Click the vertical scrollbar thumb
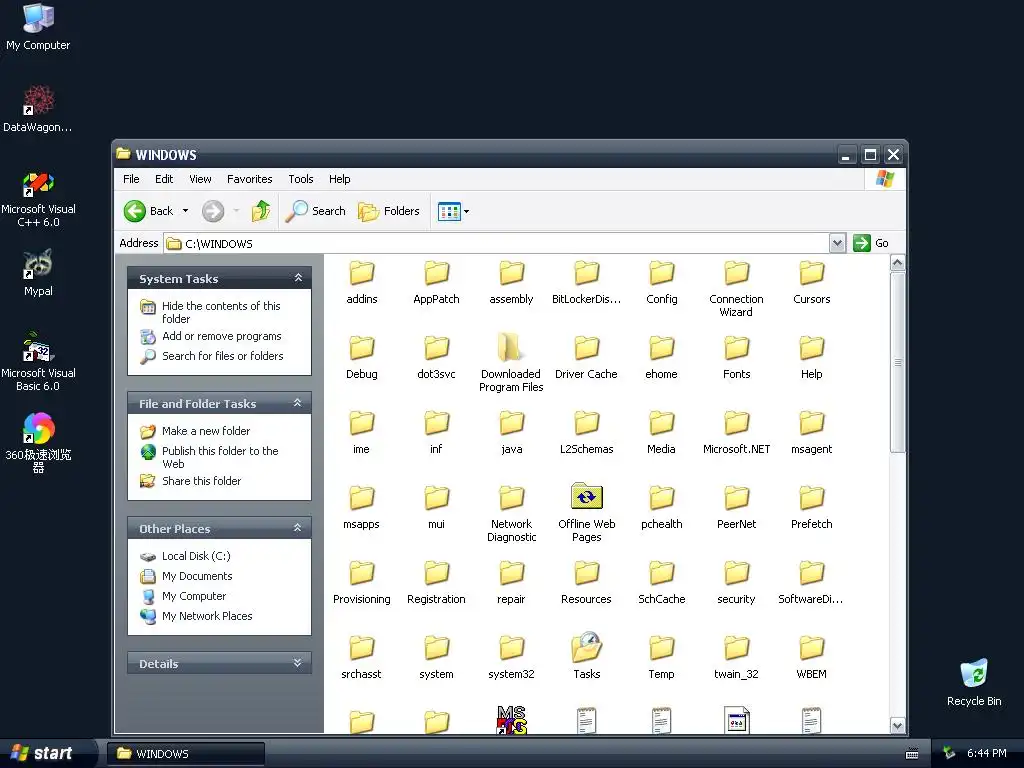The image size is (1024, 768). [898, 362]
